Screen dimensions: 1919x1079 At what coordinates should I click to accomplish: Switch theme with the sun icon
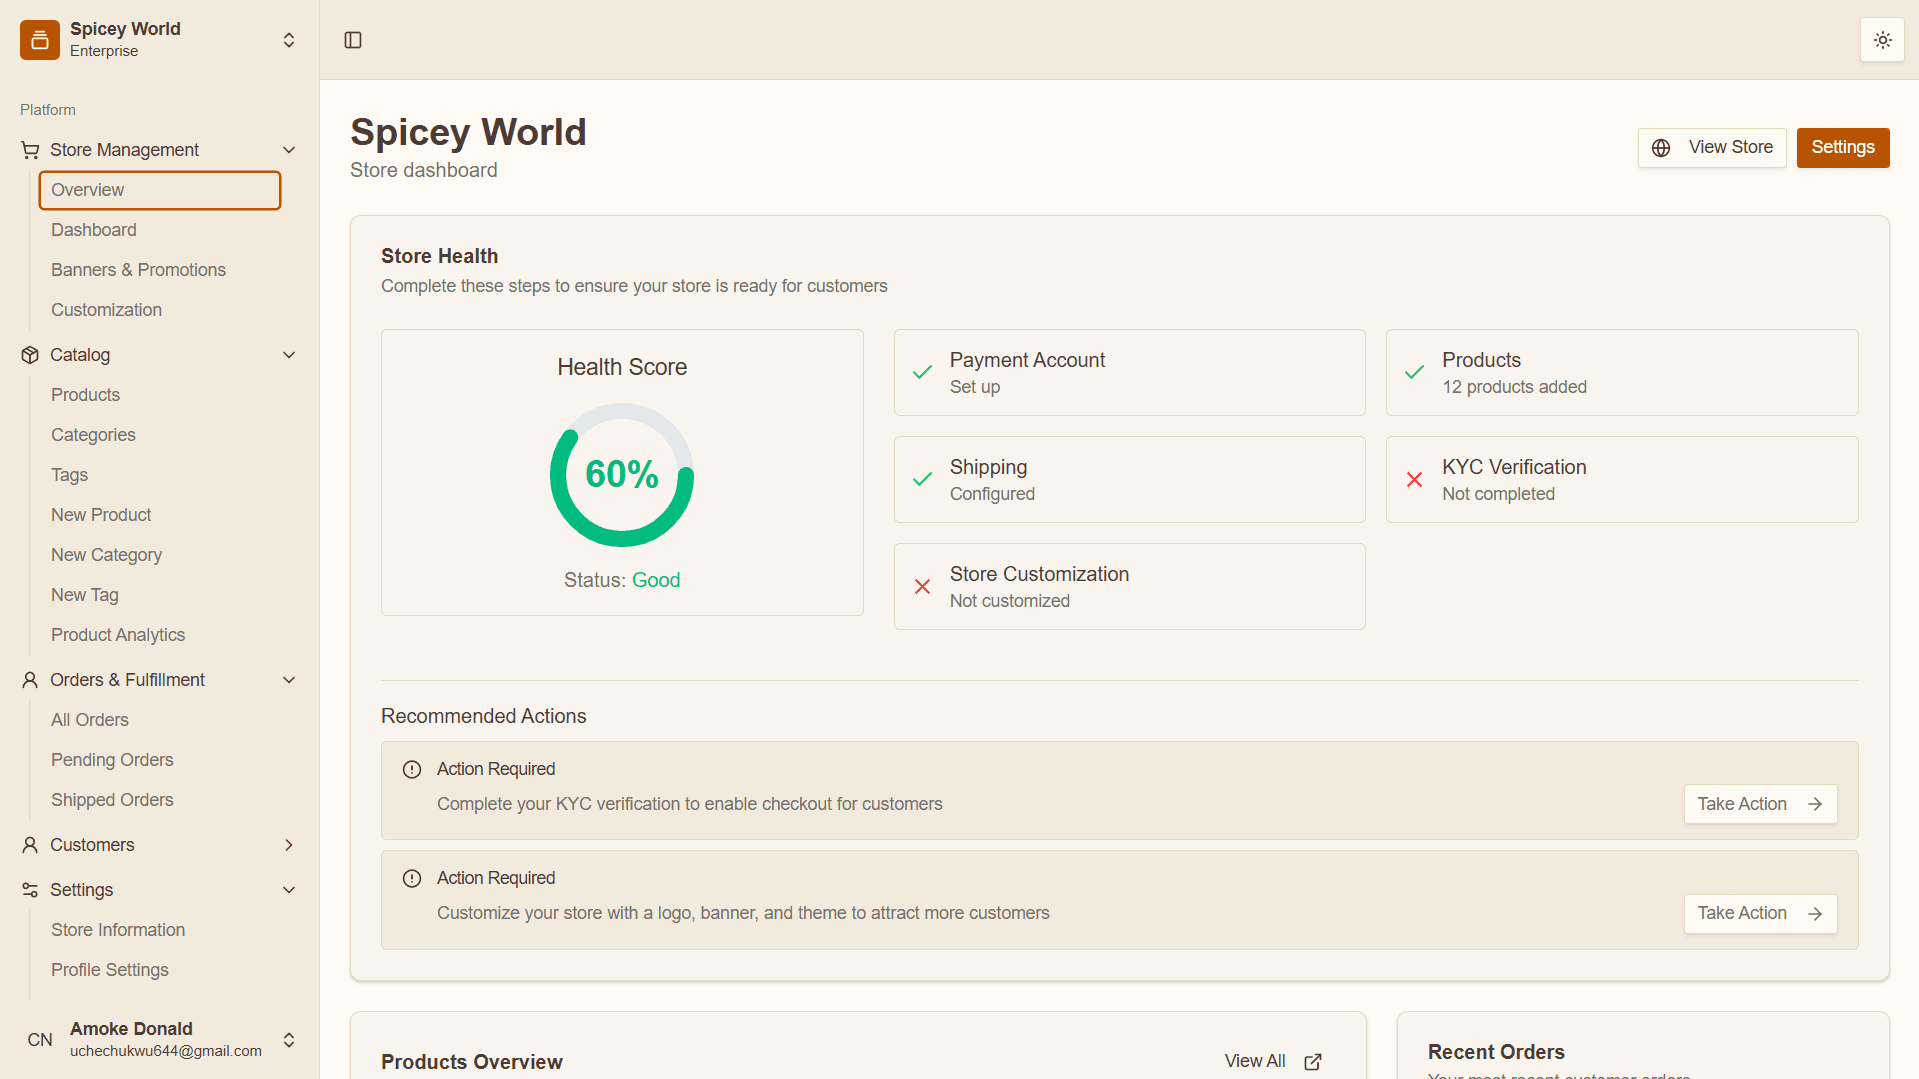pos(1882,40)
